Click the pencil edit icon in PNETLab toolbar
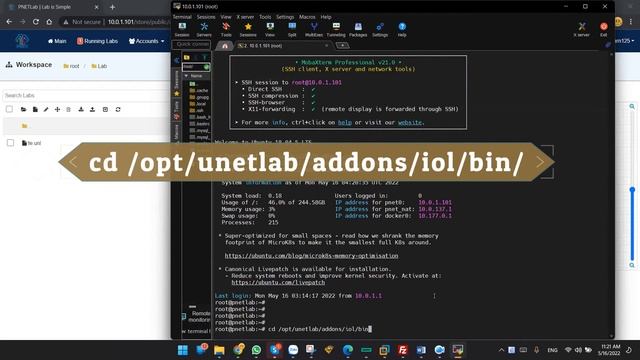Image resolution: width=640 pixels, height=360 pixels. [x=46, y=109]
